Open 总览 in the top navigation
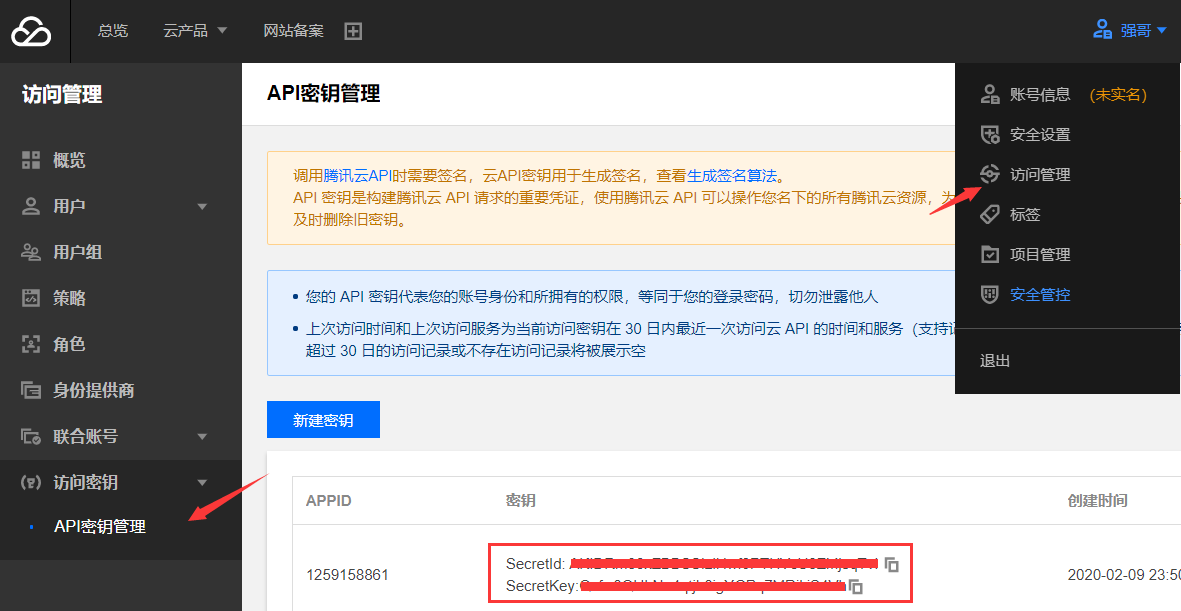This screenshot has width=1181, height=611. click(x=113, y=31)
